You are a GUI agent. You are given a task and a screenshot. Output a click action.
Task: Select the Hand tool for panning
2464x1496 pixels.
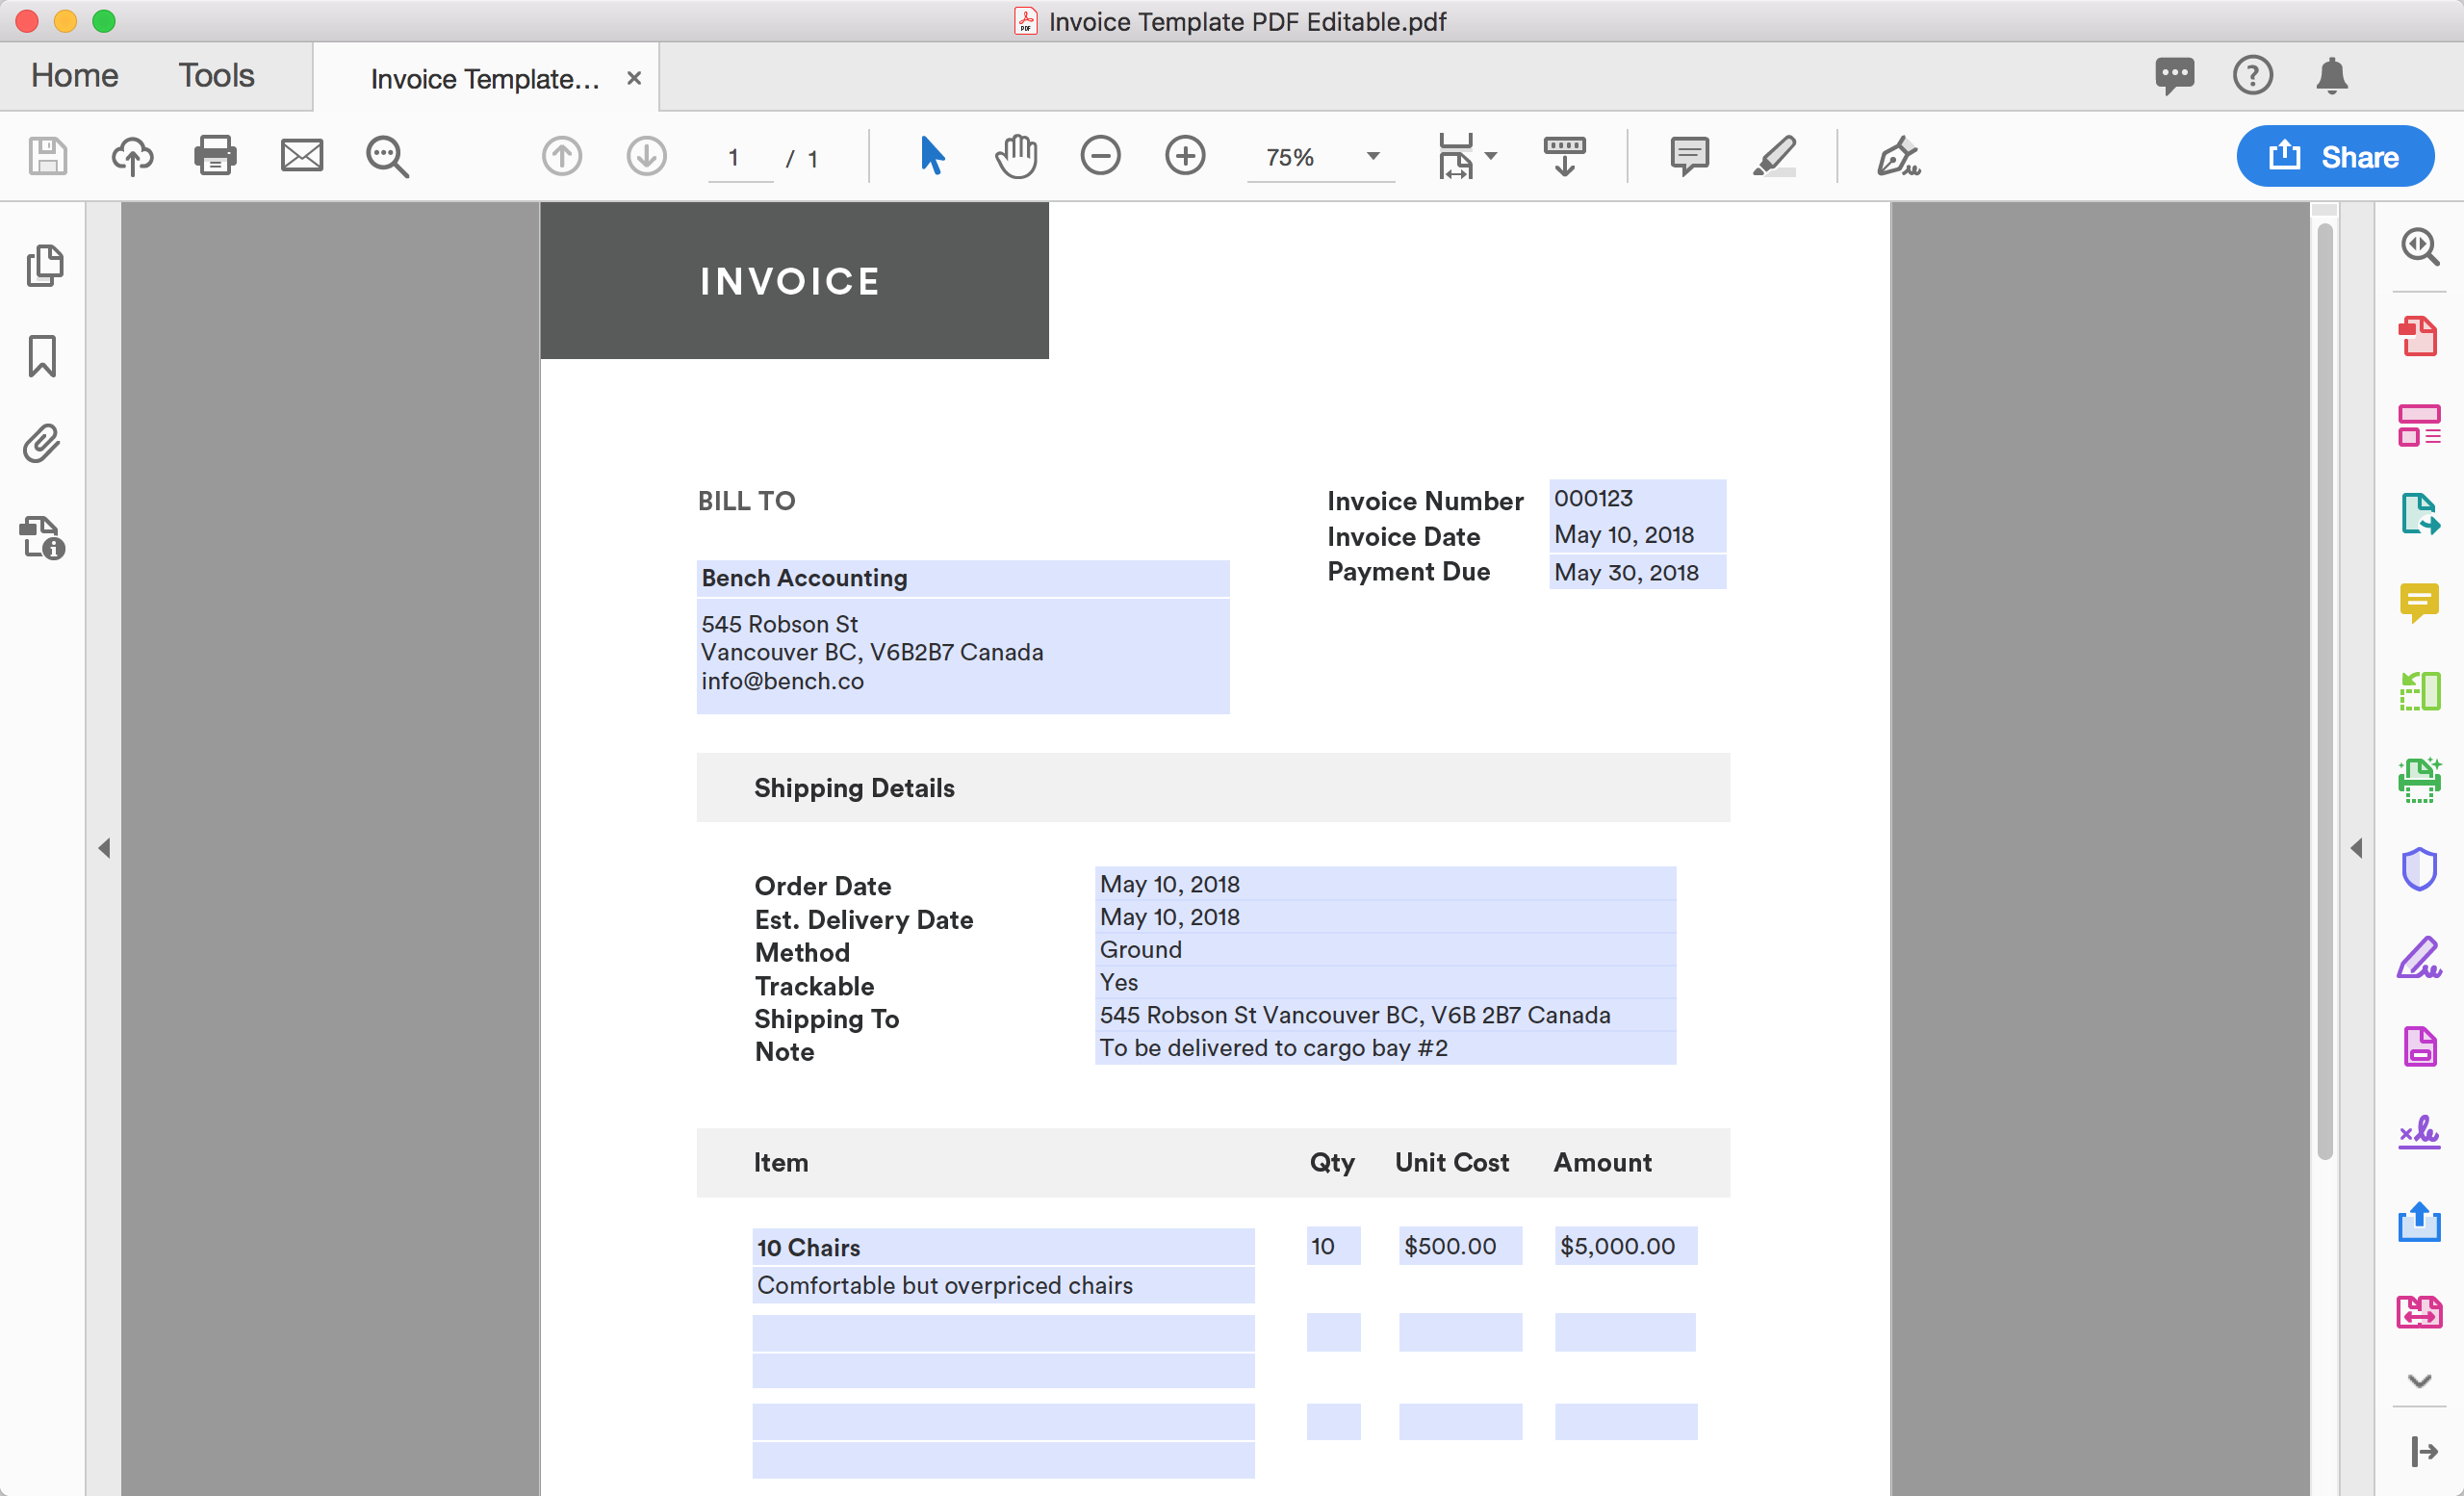[x=1016, y=156]
